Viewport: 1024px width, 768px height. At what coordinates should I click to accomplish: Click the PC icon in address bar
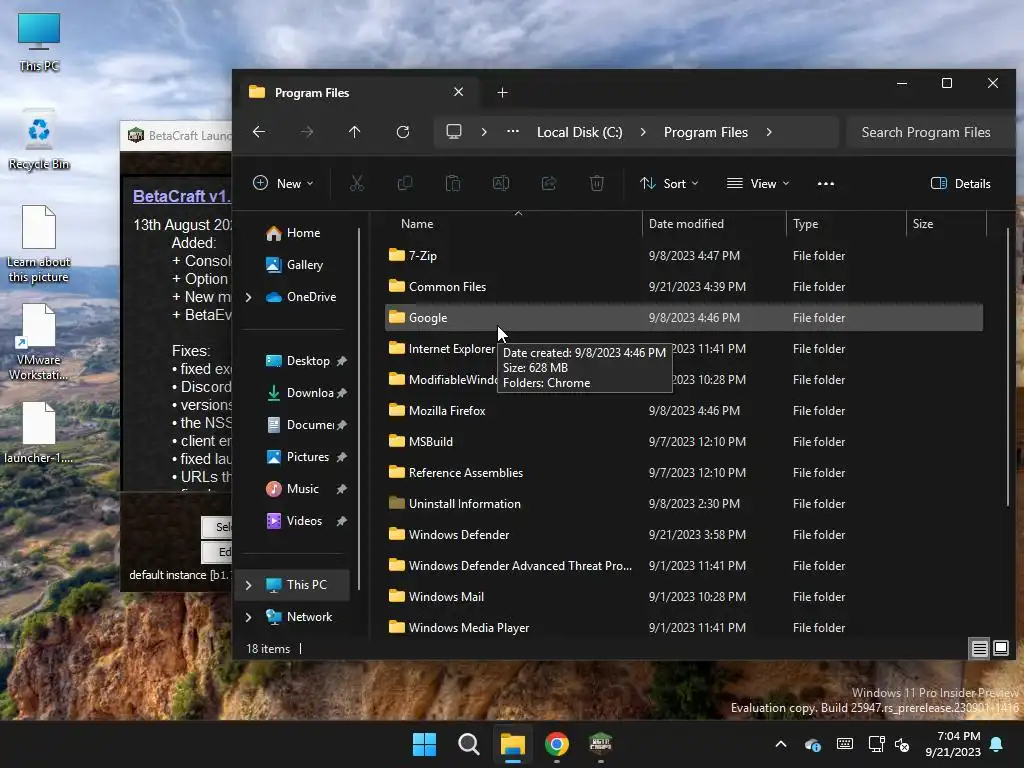coord(454,132)
